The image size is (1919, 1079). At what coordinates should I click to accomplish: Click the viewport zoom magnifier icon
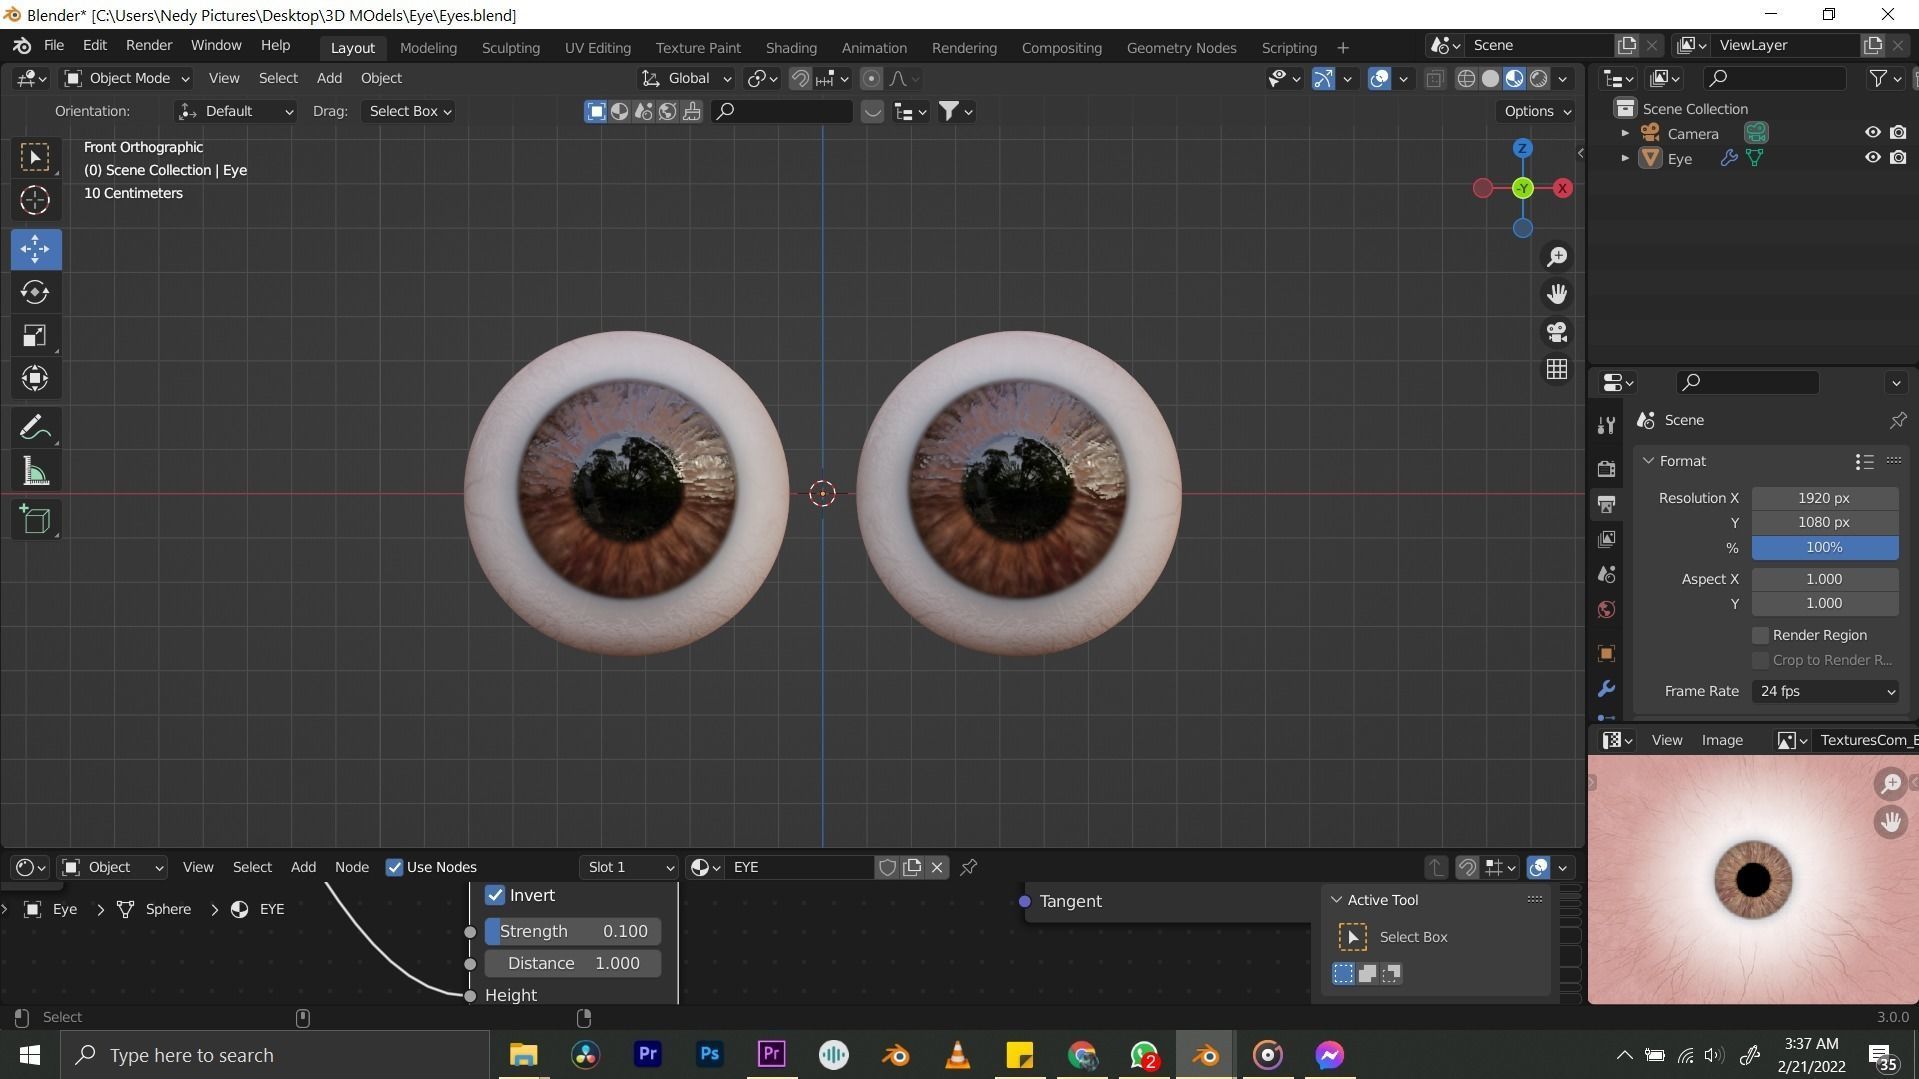[x=1557, y=257]
